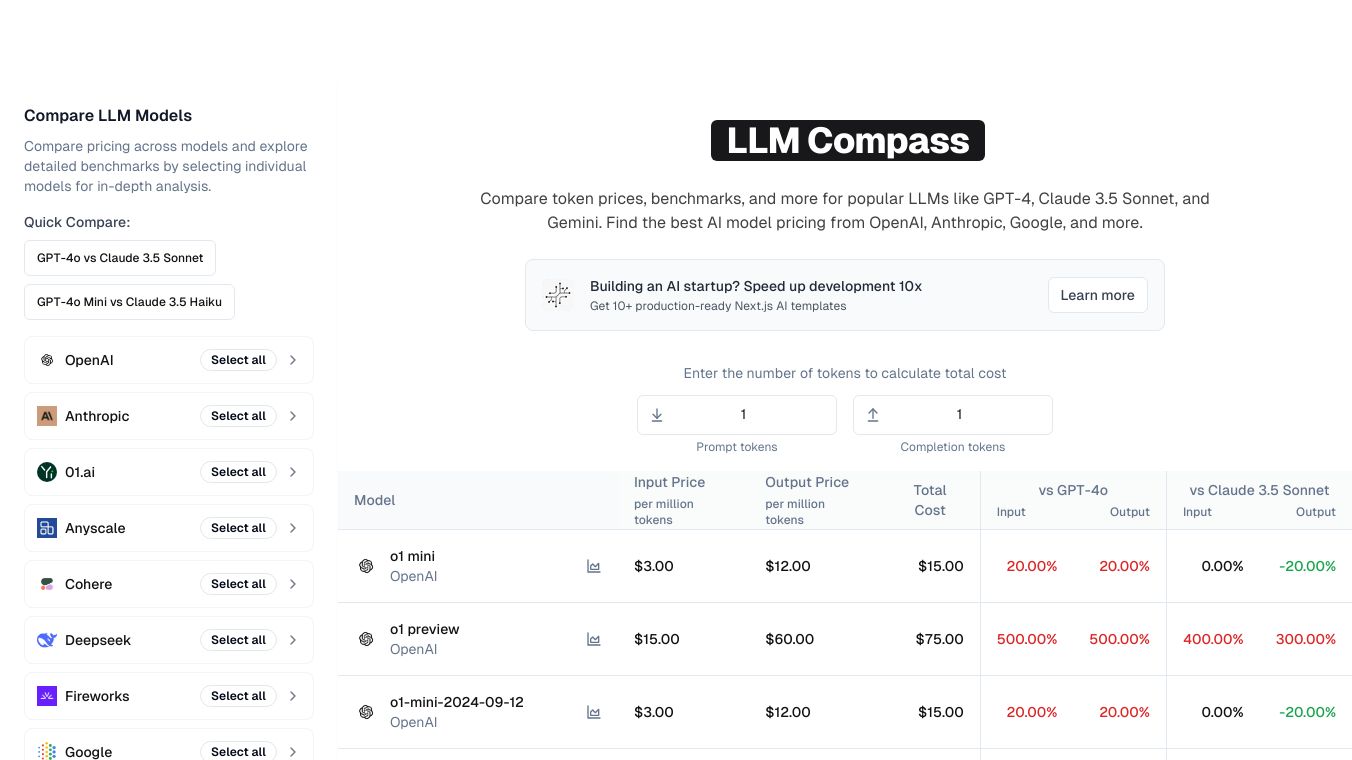Select all Anthropic models
The height and width of the screenshot is (760, 1352).
tap(238, 416)
